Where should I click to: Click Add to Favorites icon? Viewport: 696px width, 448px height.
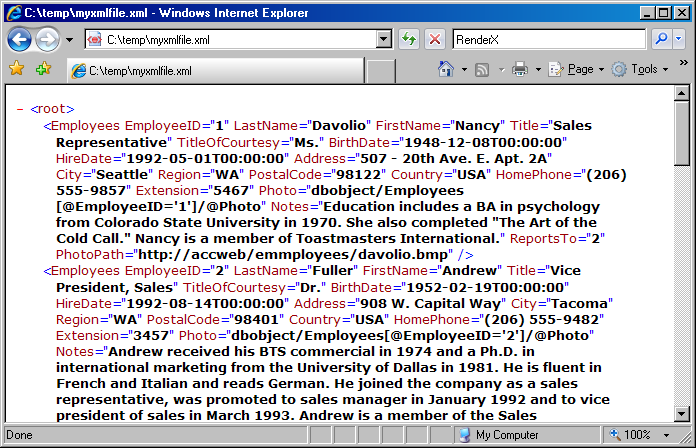43,69
